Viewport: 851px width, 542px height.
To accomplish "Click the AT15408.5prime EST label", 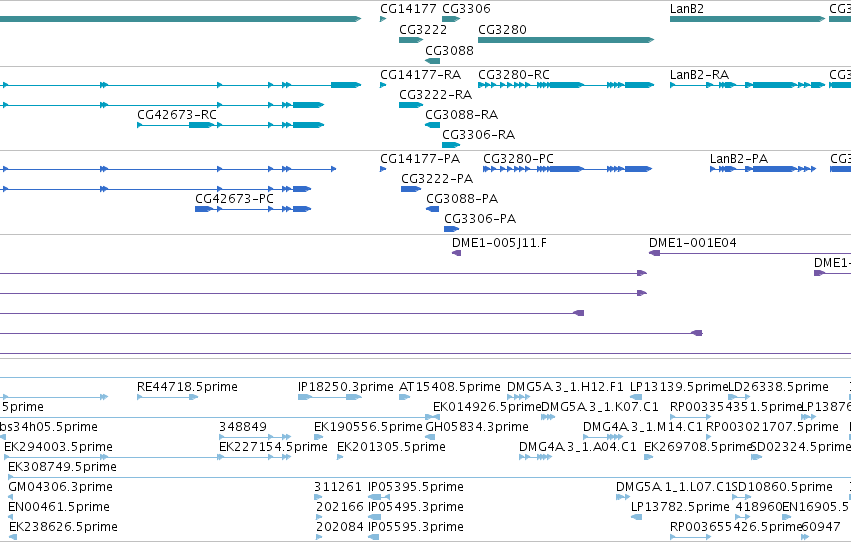I will 449,387.
